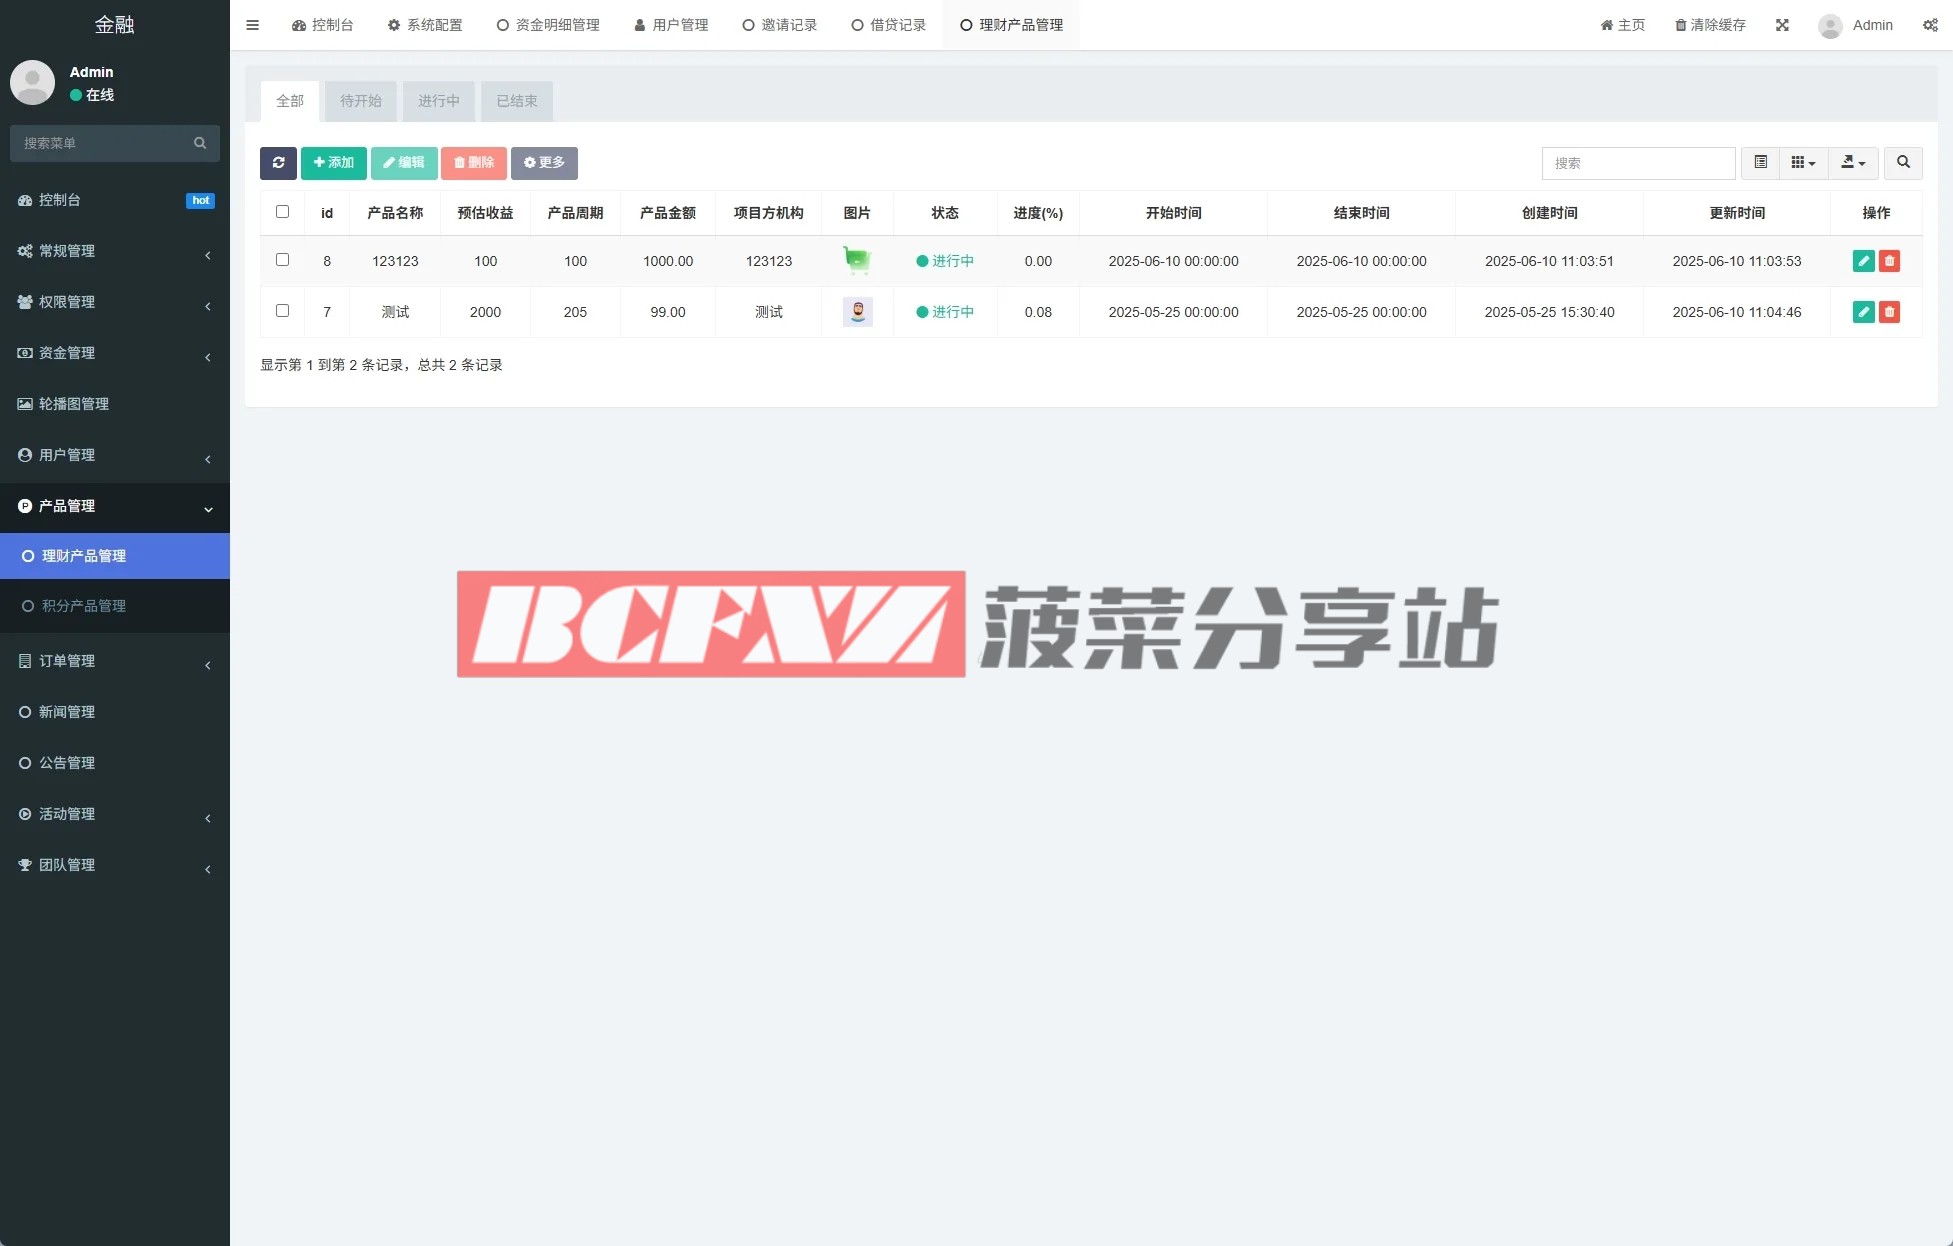
Task: Check the select-all checkbox in table header
Action: (282, 212)
